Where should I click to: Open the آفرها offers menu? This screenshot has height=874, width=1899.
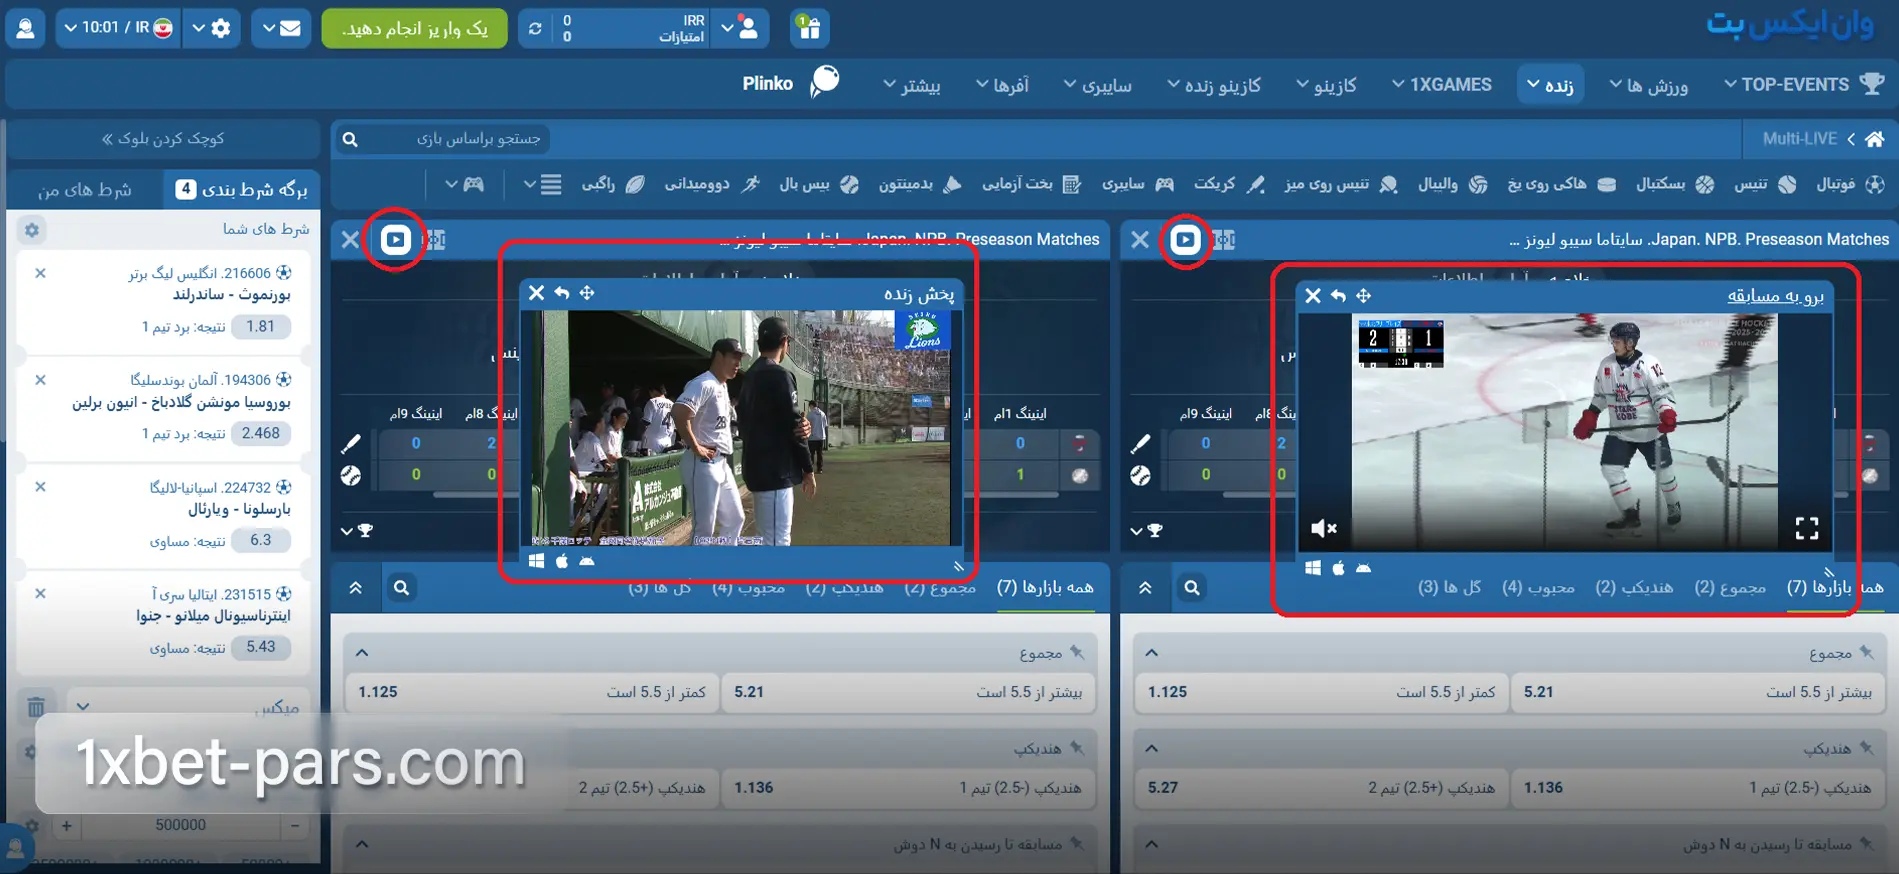coord(1002,85)
